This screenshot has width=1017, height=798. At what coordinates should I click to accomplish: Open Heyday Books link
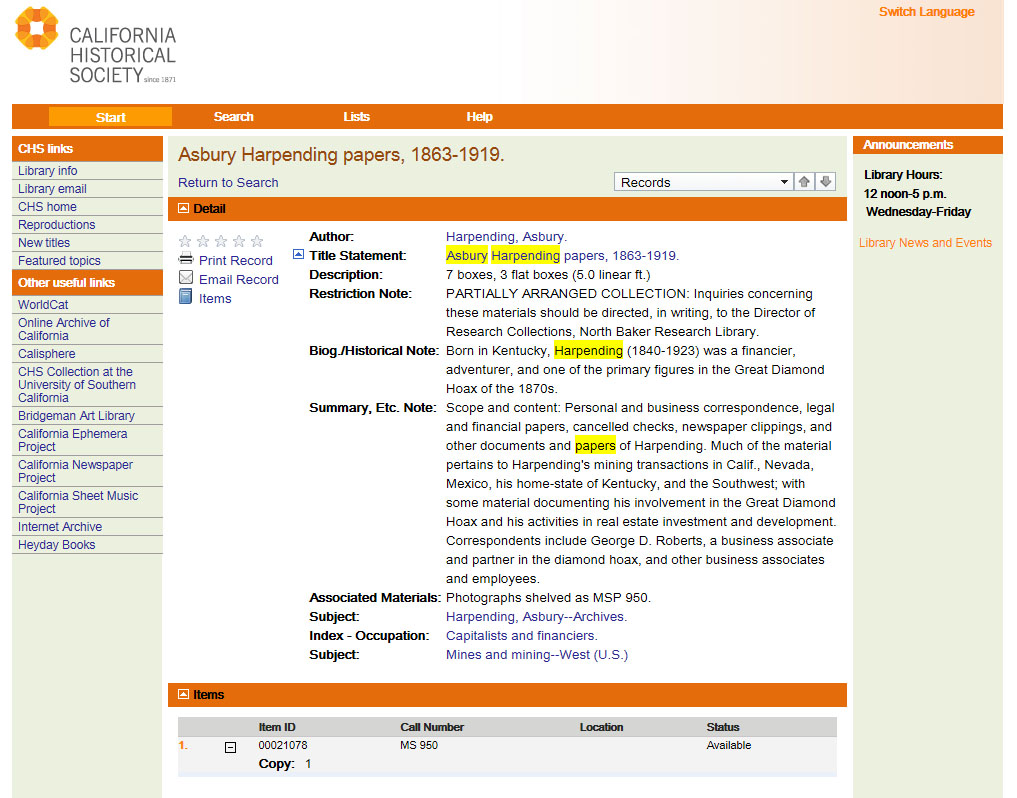coord(56,545)
